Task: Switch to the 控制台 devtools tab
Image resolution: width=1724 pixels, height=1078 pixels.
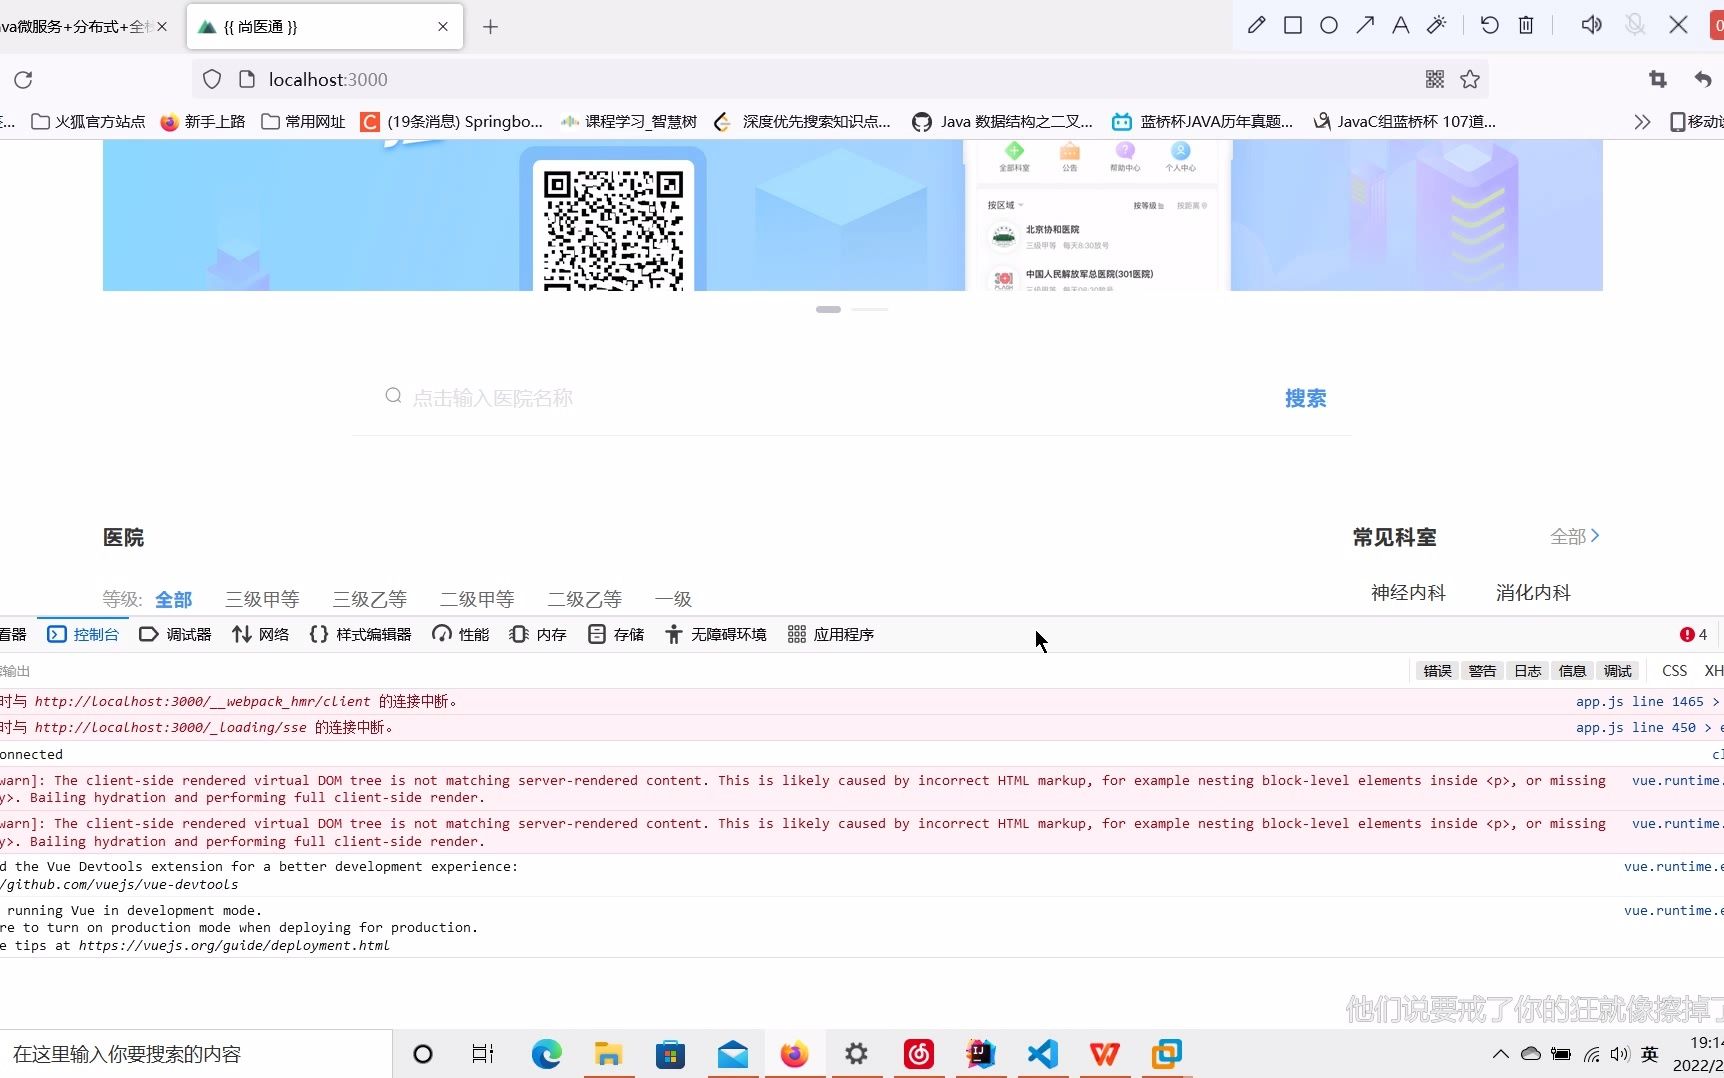Action: click(83, 634)
